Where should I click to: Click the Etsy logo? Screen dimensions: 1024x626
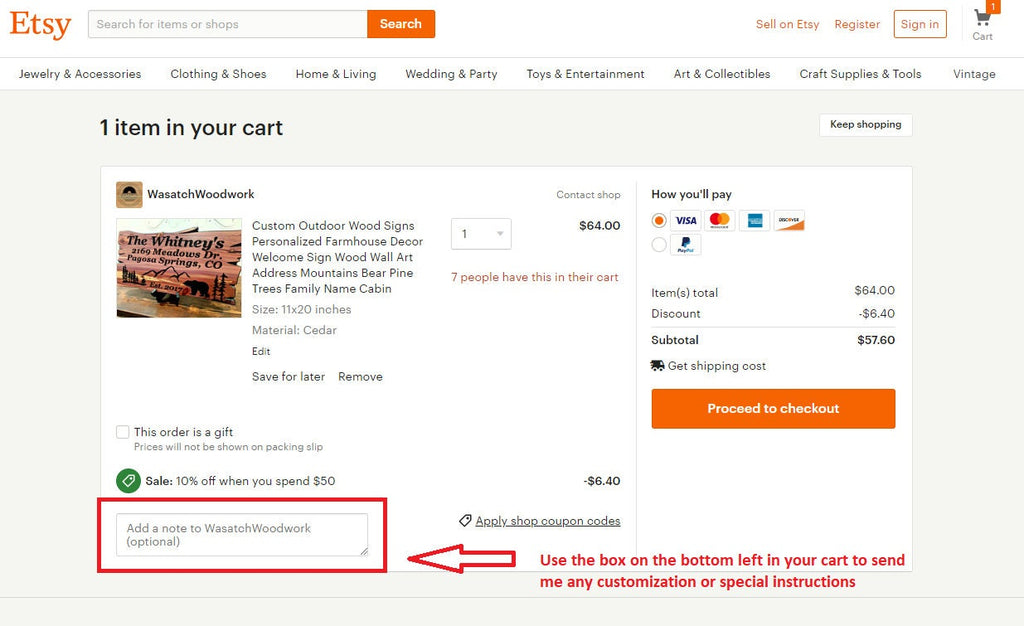[40, 24]
